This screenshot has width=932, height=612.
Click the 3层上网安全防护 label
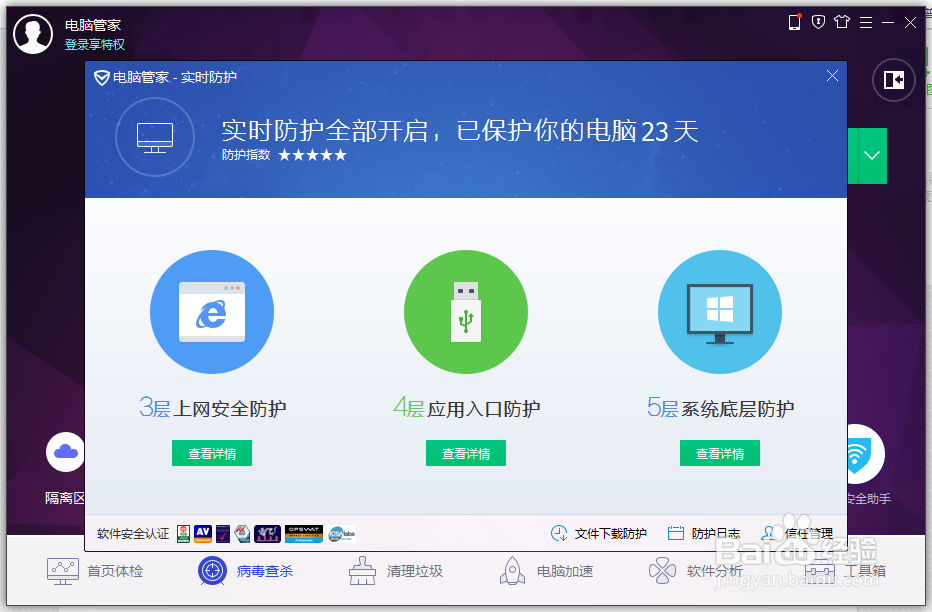213,408
